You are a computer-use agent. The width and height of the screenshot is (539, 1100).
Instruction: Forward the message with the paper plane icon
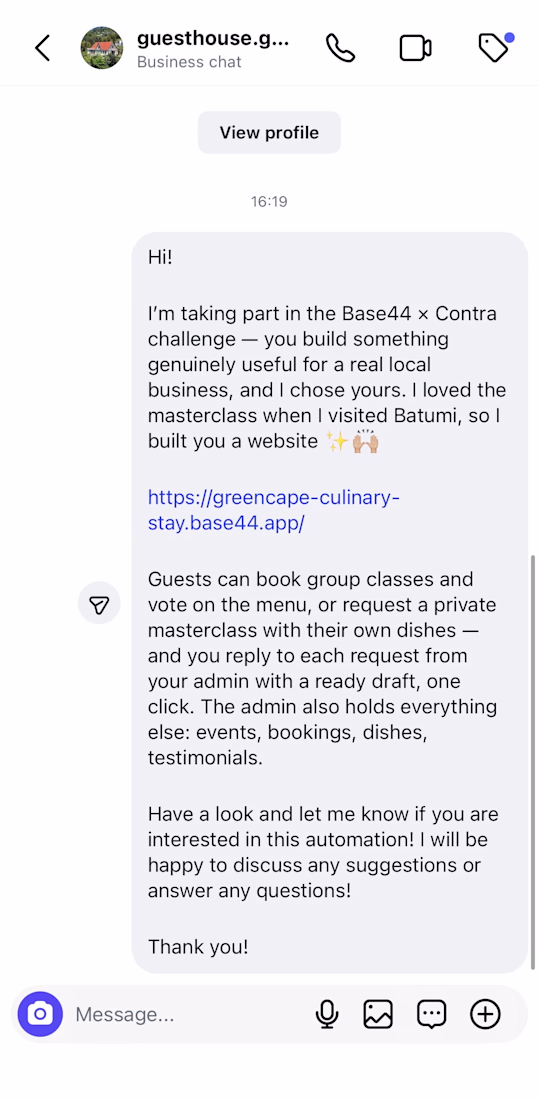coord(99,603)
